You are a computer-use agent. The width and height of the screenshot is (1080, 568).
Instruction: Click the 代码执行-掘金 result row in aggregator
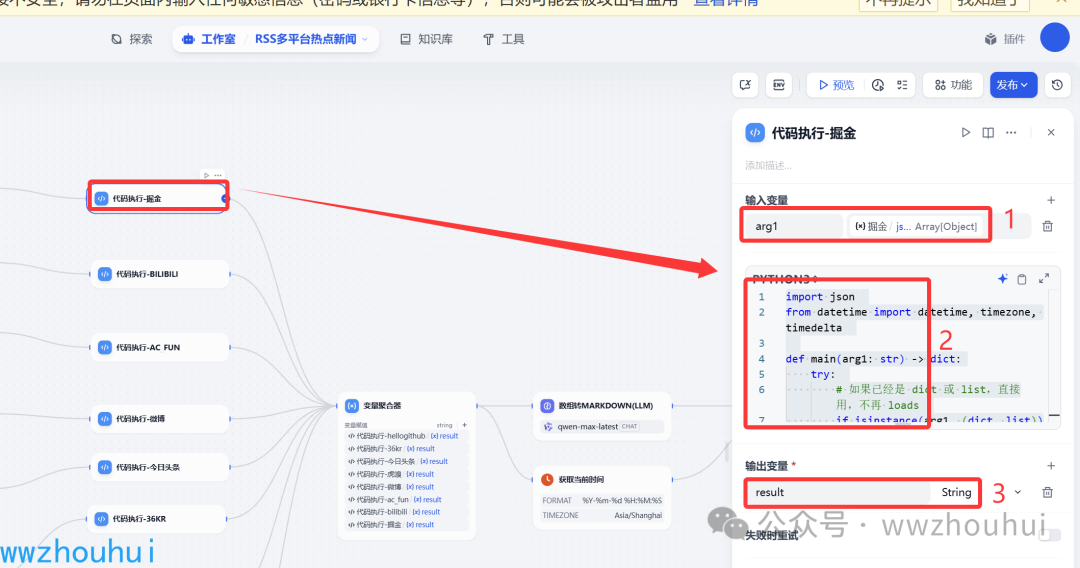(x=406, y=525)
